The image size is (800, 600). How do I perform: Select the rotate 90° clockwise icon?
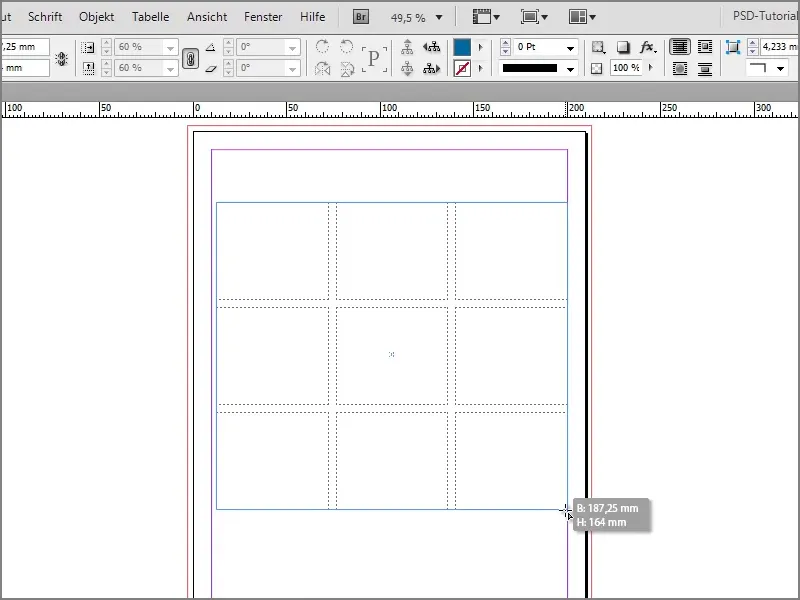click(x=322, y=47)
